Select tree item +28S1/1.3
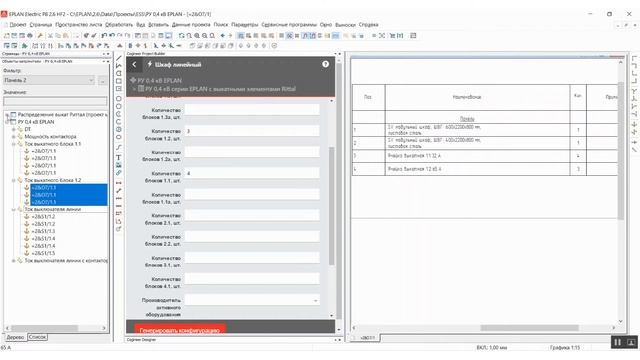The height and width of the screenshot is (360, 640). (43, 231)
